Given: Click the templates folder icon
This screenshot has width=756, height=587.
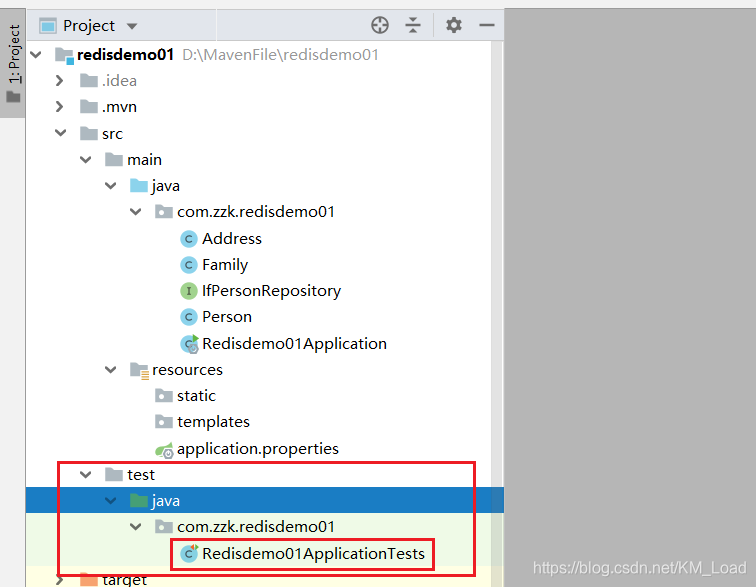Looking at the screenshot, I should [x=164, y=422].
